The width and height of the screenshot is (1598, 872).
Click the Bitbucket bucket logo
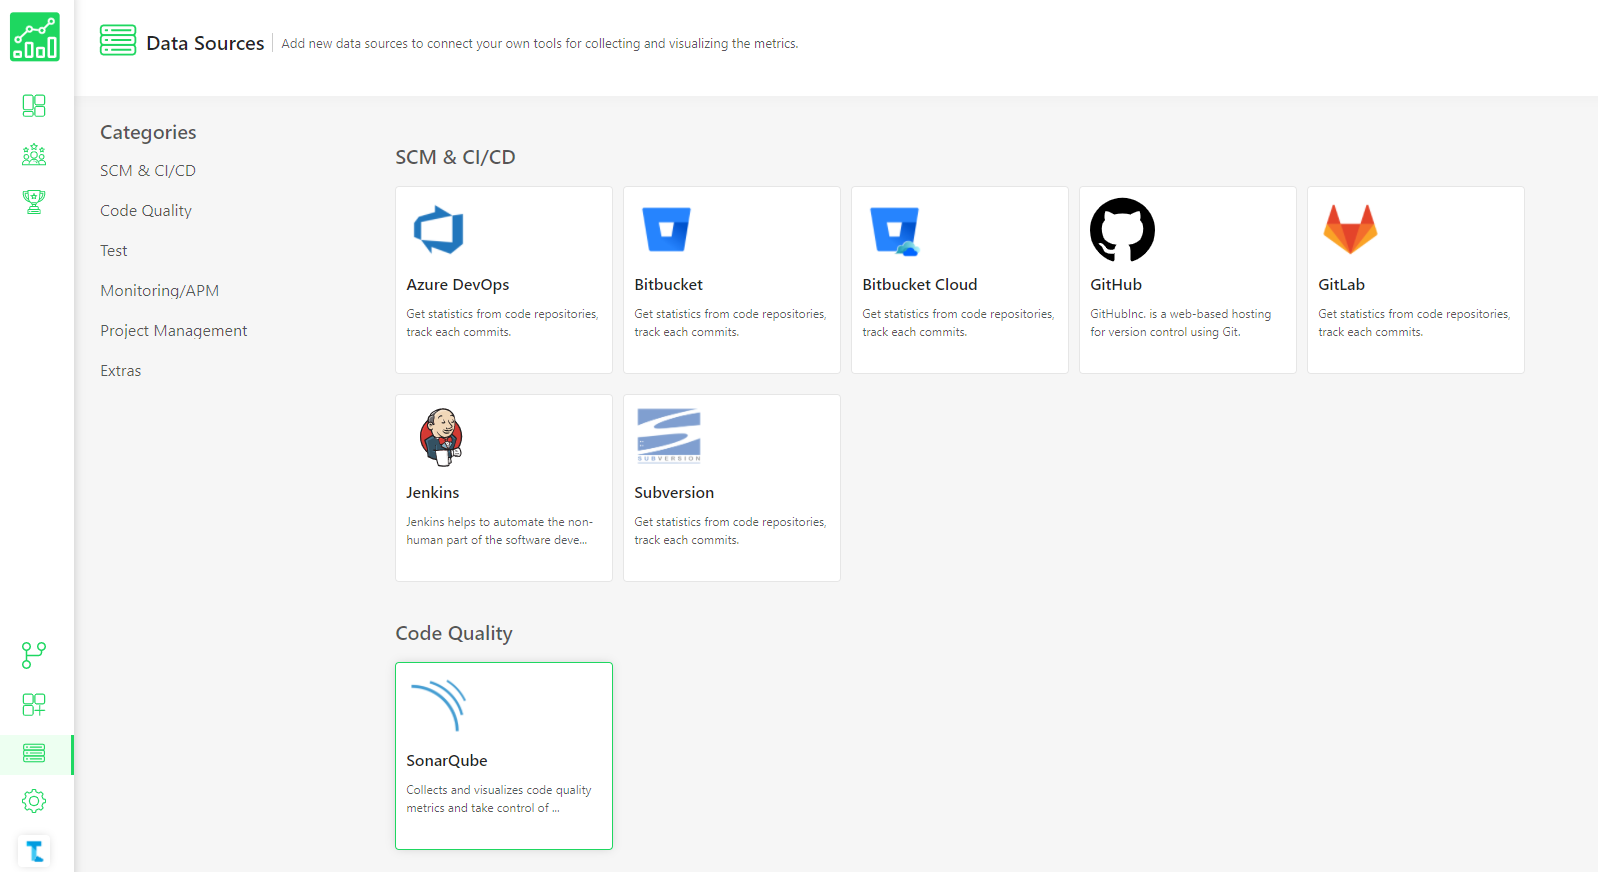tap(667, 229)
